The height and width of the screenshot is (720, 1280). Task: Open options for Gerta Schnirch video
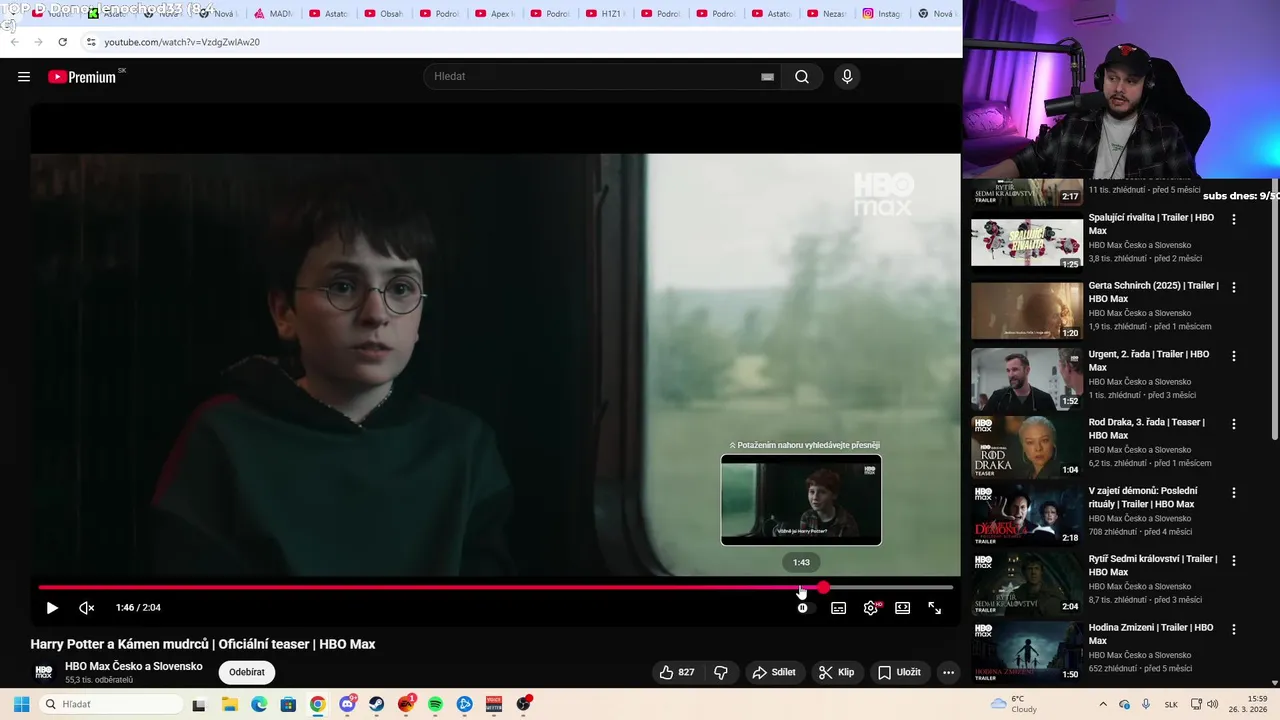click(x=1234, y=287)
